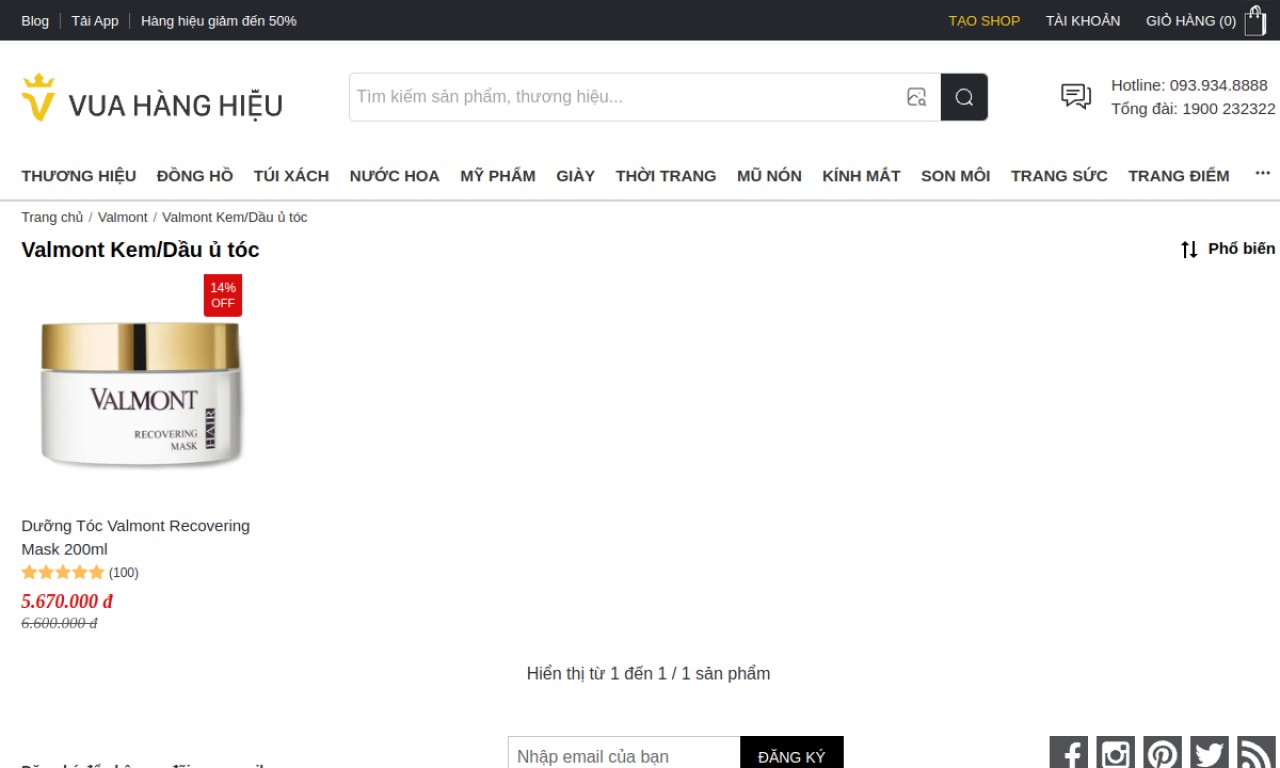Open GIỎ HÀNG (0) cart link

pyautogui.click(x=1191, y=20)
